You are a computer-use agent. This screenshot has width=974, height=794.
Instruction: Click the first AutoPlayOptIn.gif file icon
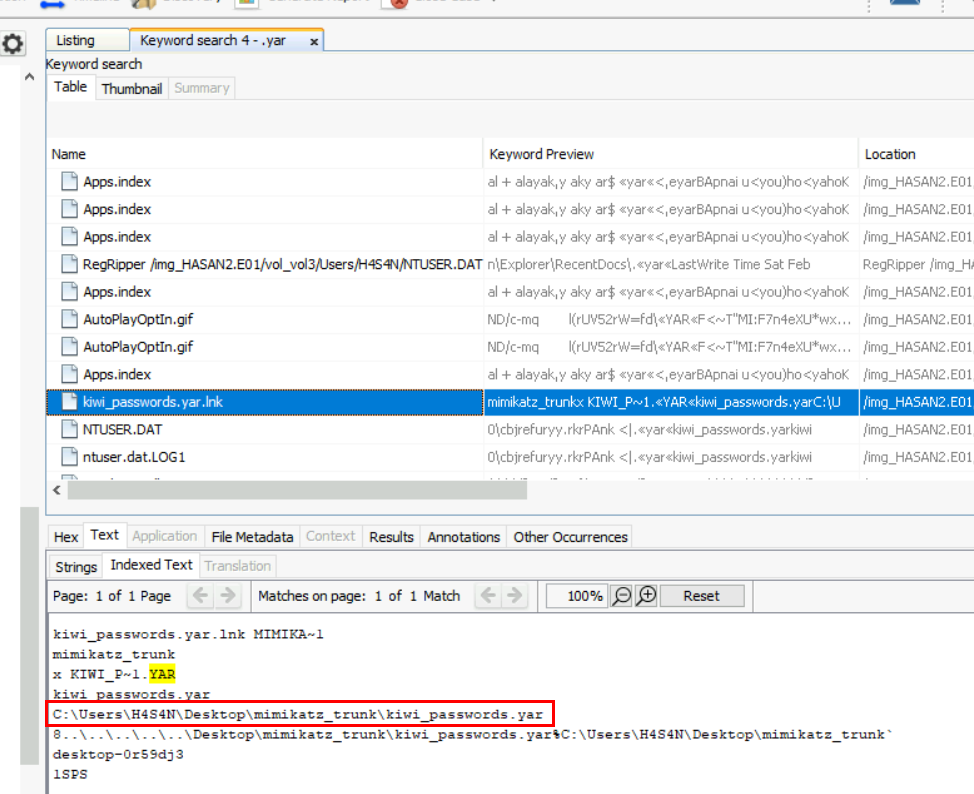[68, 319]
